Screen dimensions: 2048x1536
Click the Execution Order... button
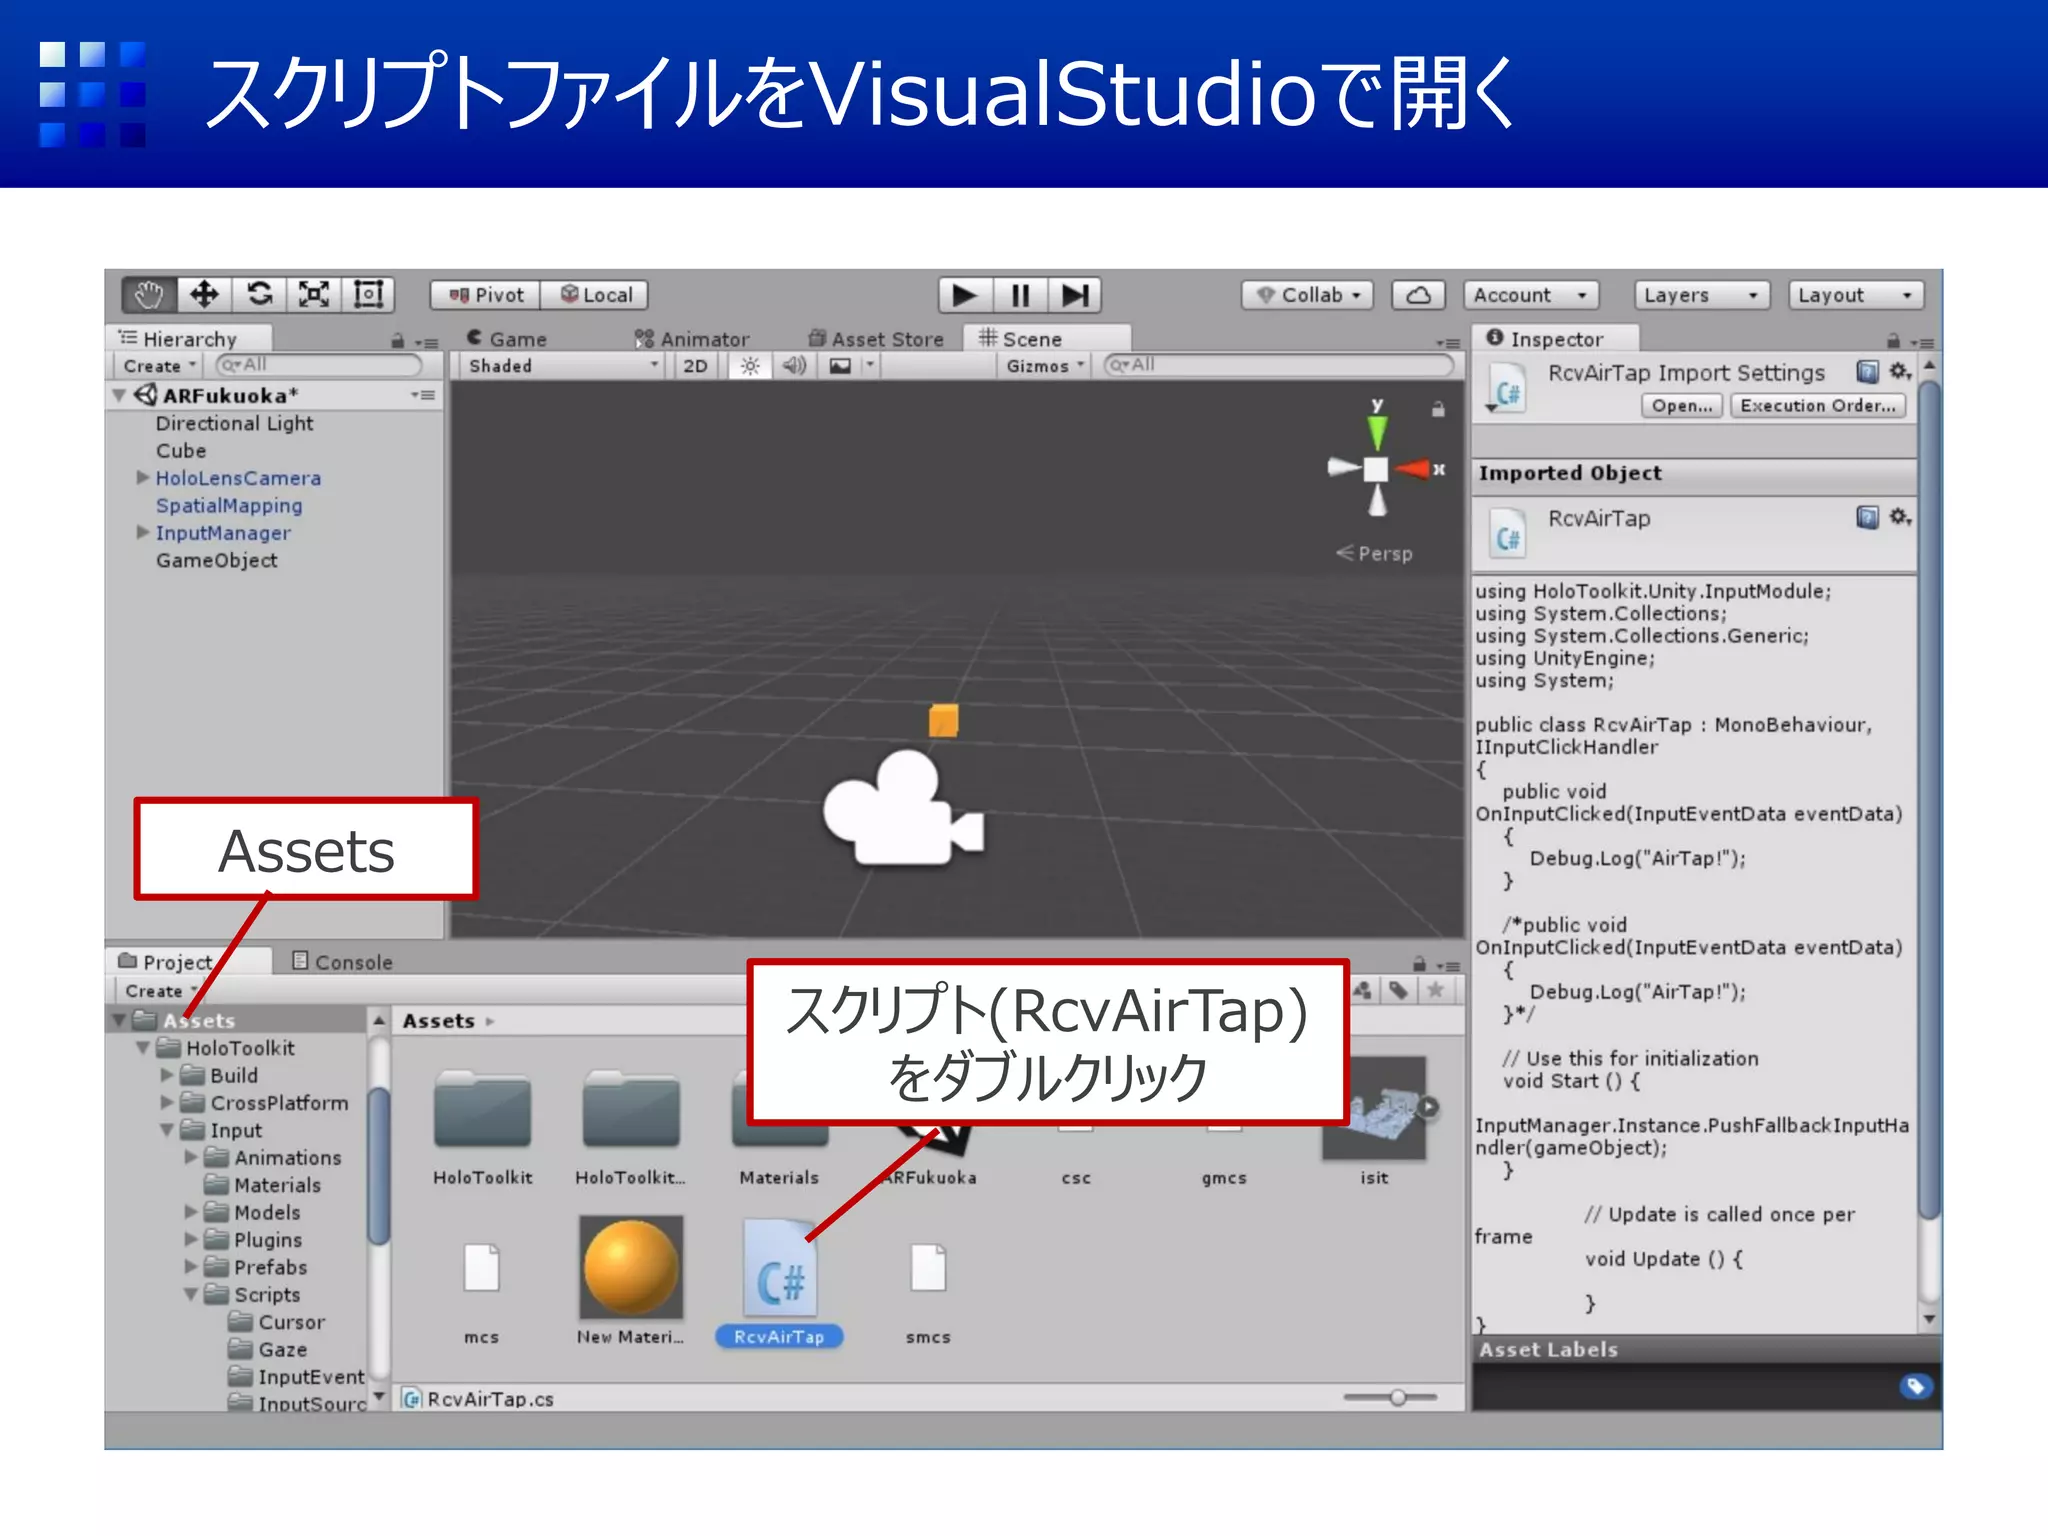point(1817,406)
